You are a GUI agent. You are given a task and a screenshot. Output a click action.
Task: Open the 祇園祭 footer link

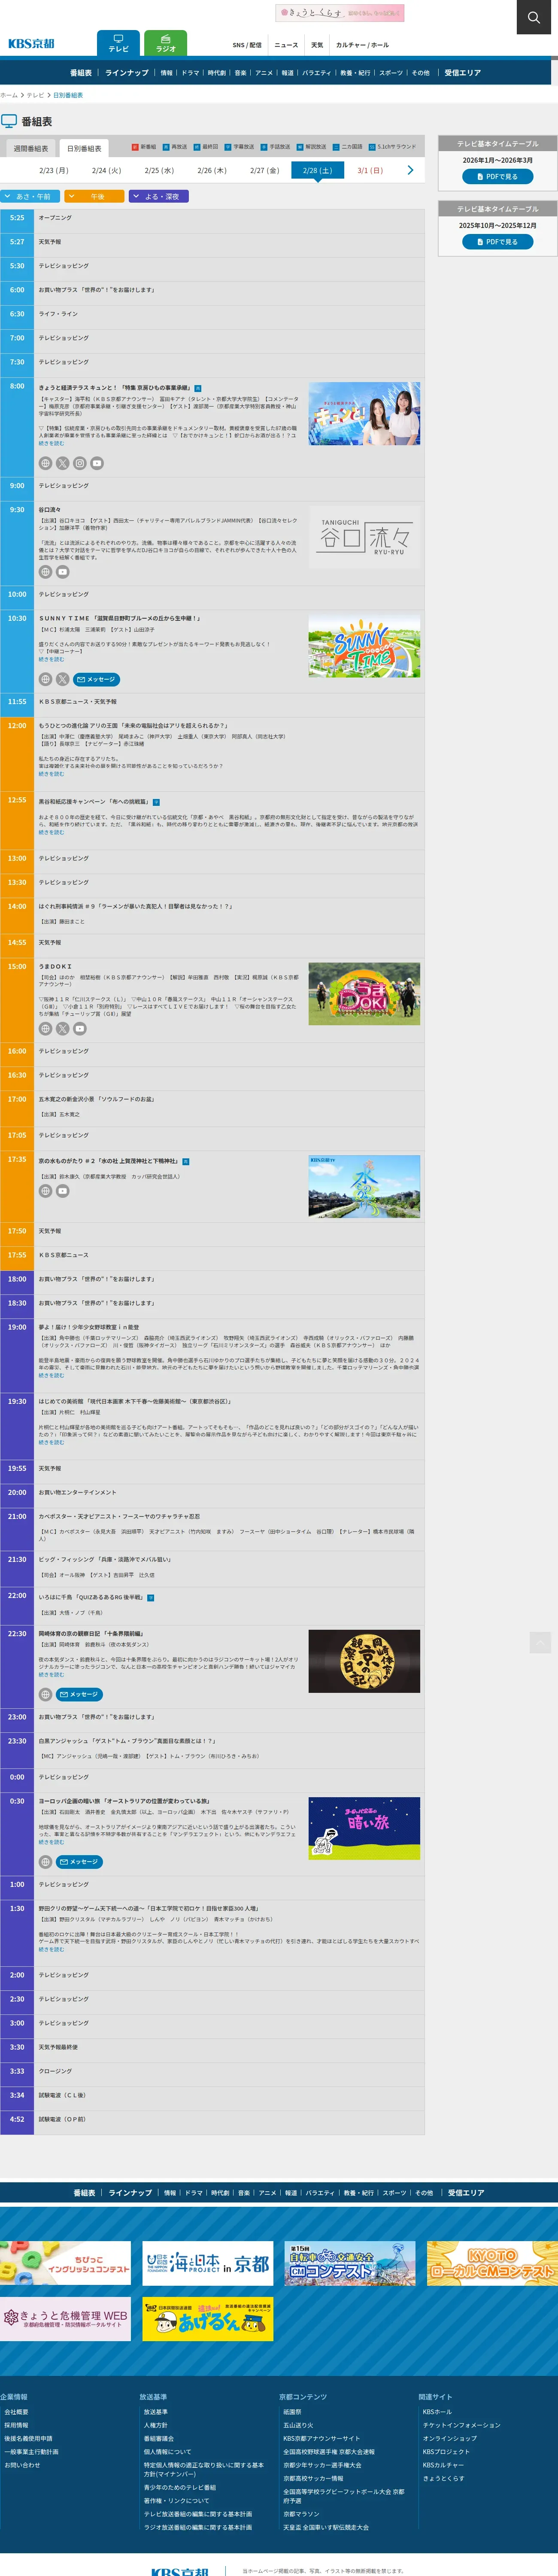(292, 2412)
